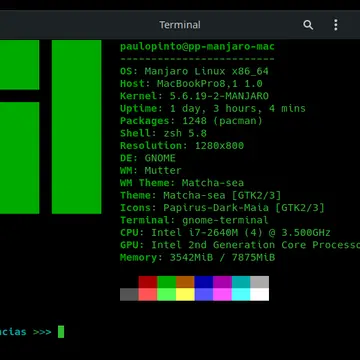Click the Terminal window title

pos(180,25)
